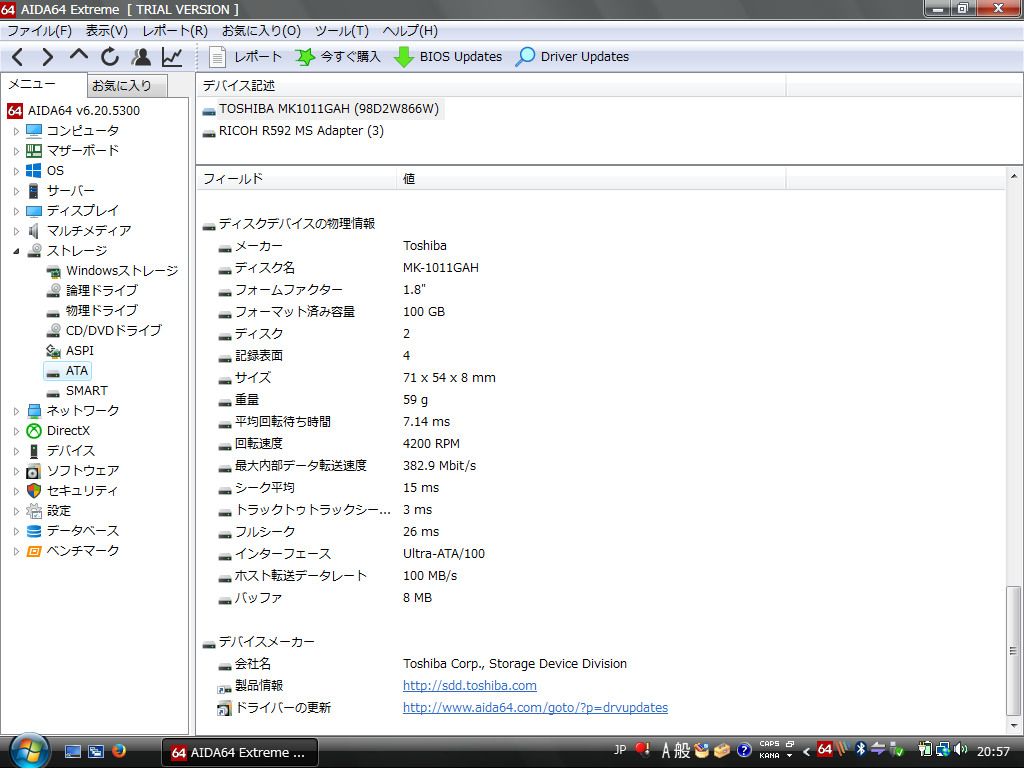Click the 設定 gear icon

[34, 511]
